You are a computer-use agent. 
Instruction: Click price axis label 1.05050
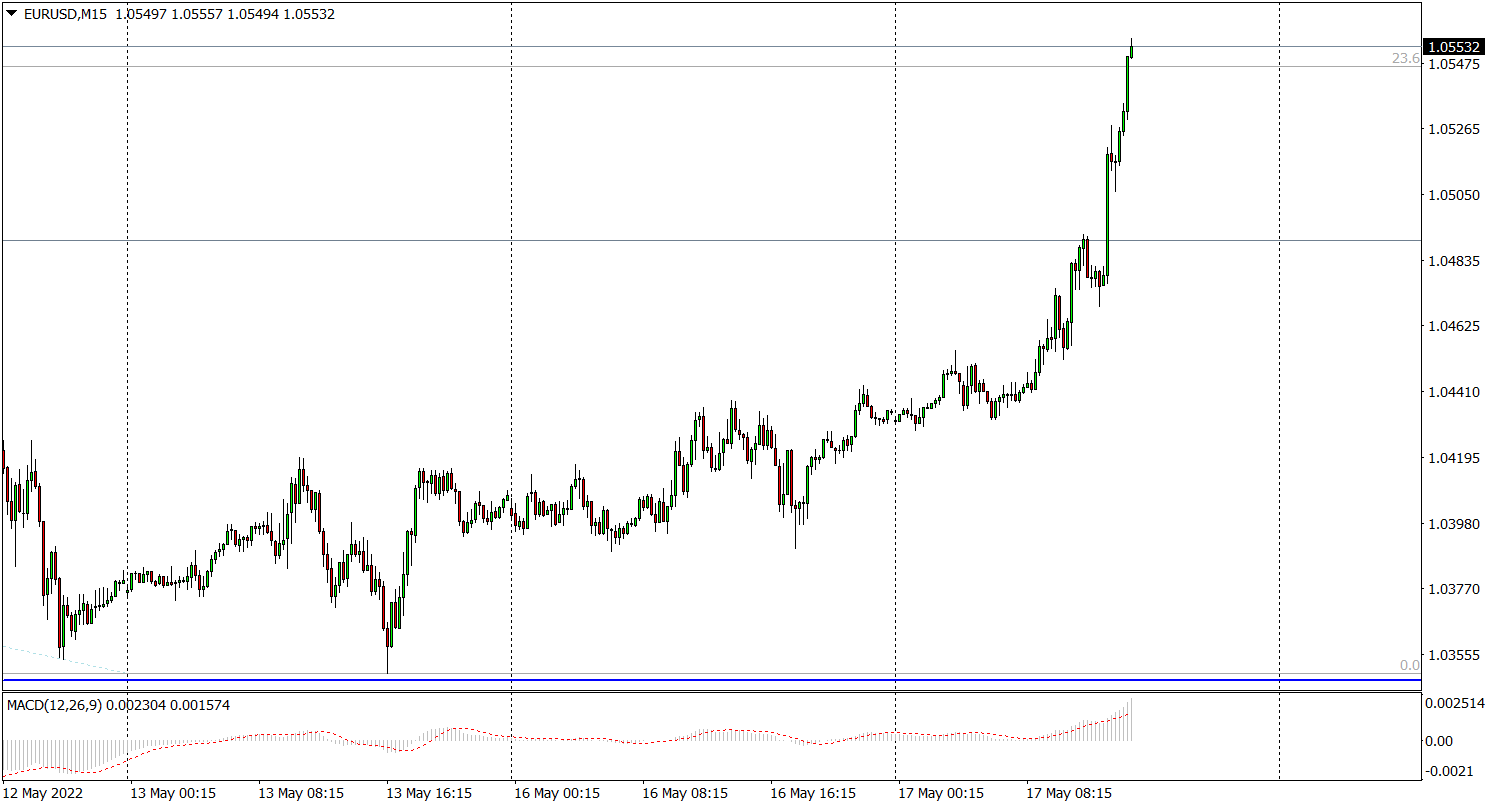[1454, 195]
